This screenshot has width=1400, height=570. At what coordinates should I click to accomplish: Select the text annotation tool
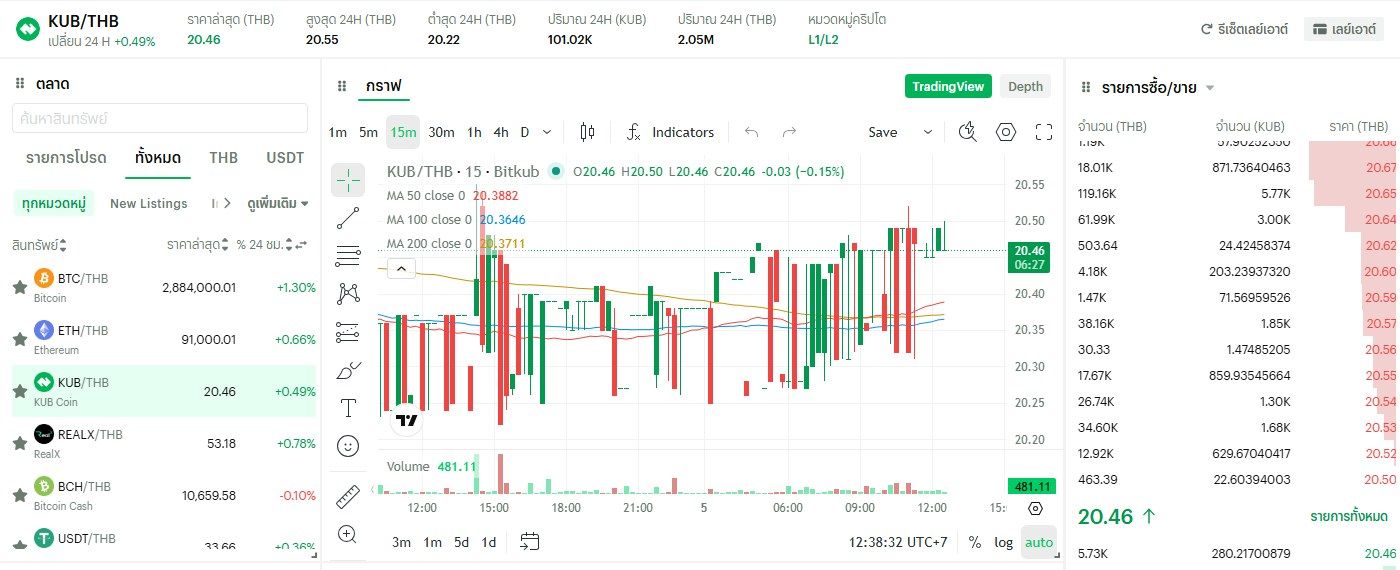click(348, 408)
